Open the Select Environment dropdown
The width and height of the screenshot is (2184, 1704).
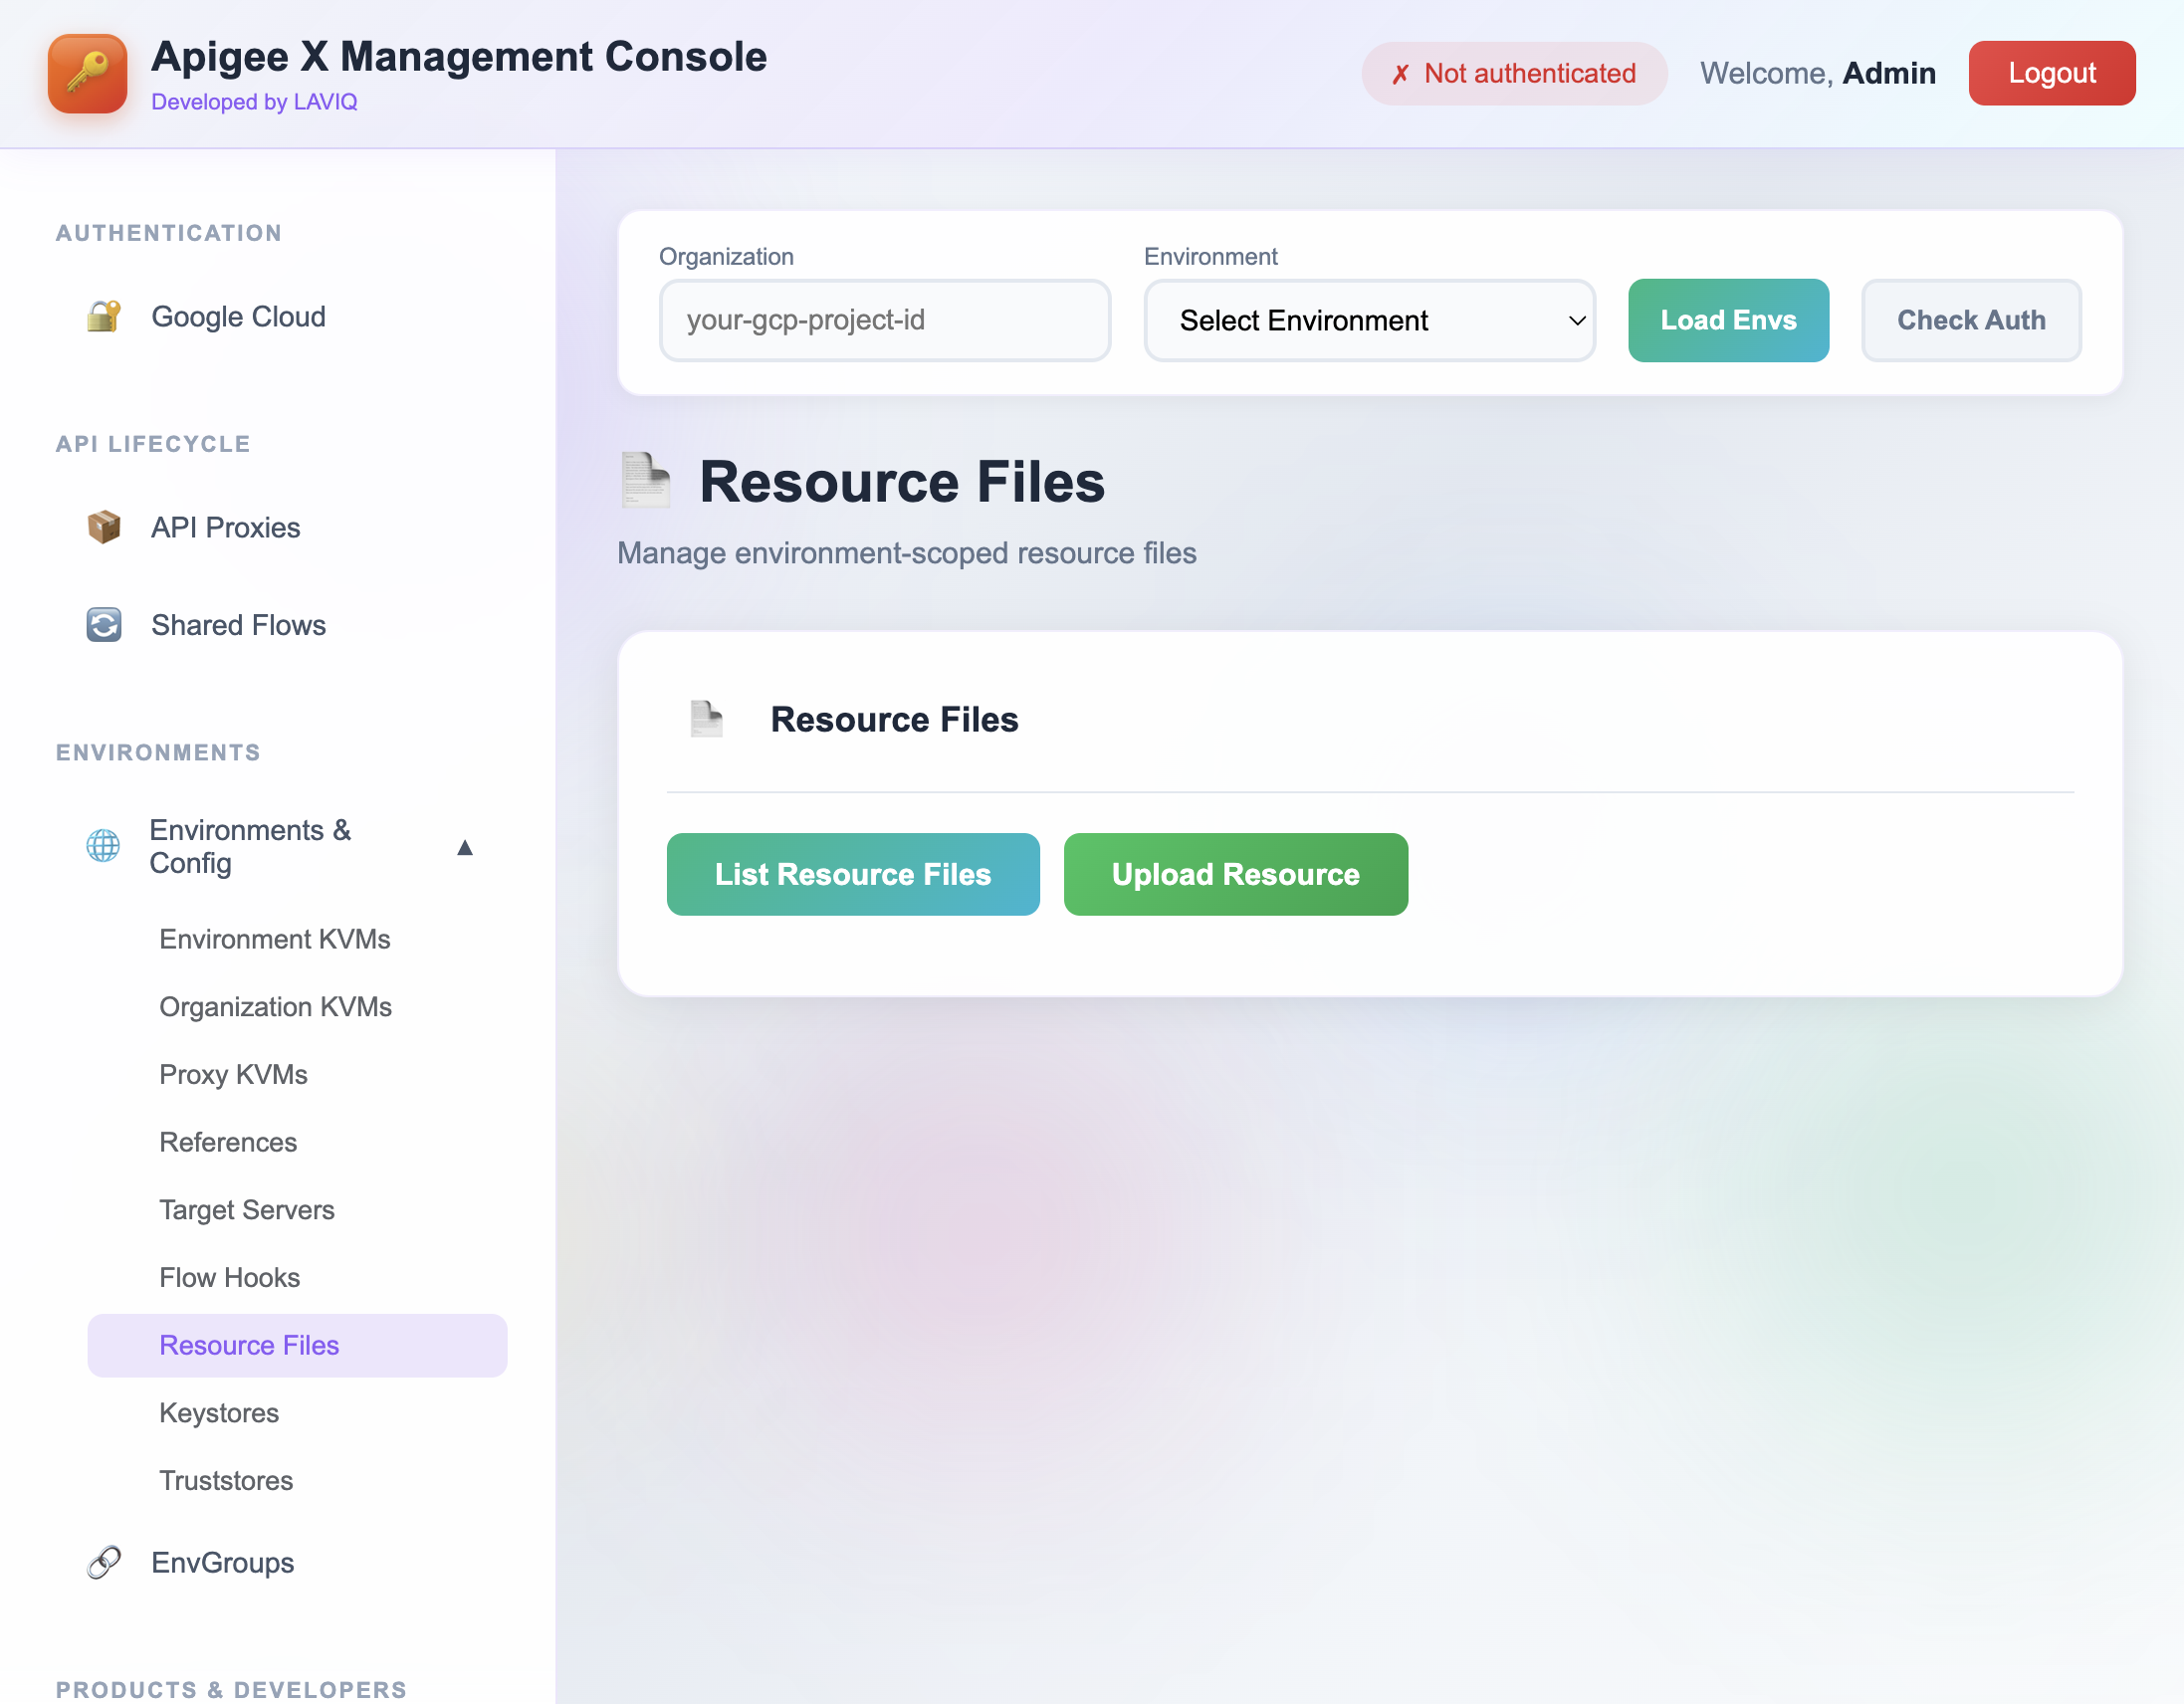pos(1369,320)
